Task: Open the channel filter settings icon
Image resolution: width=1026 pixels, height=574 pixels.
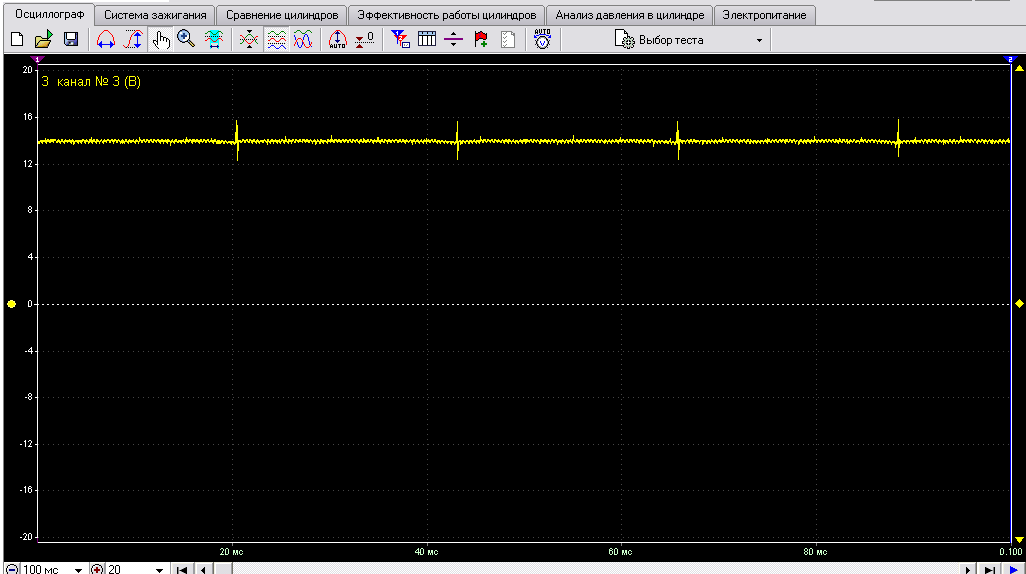Action: pyautogui.click(x=400, y=40)
